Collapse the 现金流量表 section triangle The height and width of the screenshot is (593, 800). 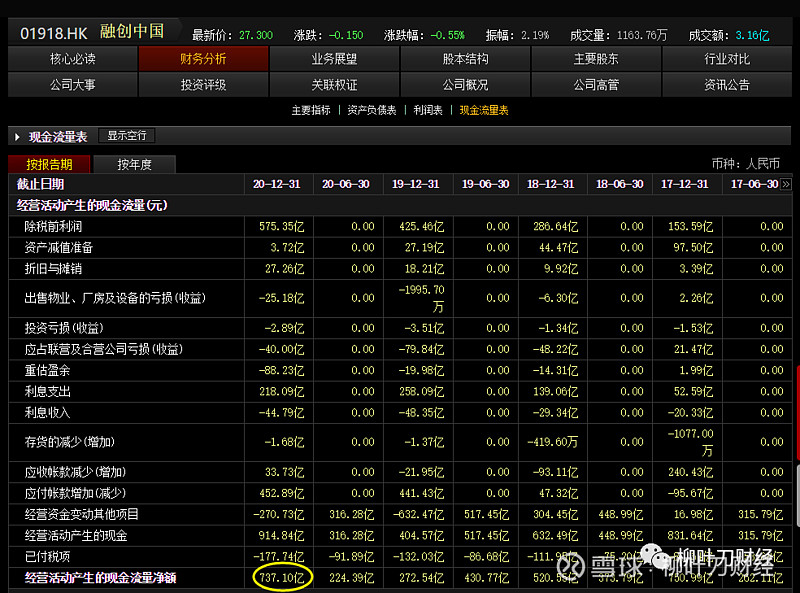click(x=17, y=137)
